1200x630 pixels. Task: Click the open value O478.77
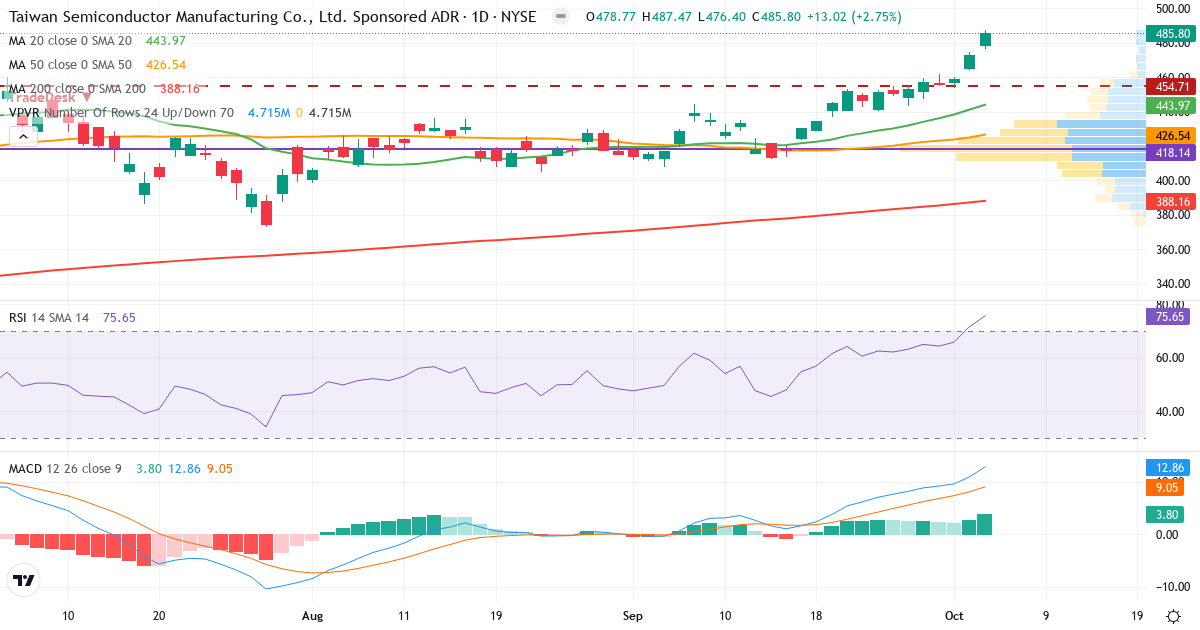pyautogui.click(x=610, y=17)
